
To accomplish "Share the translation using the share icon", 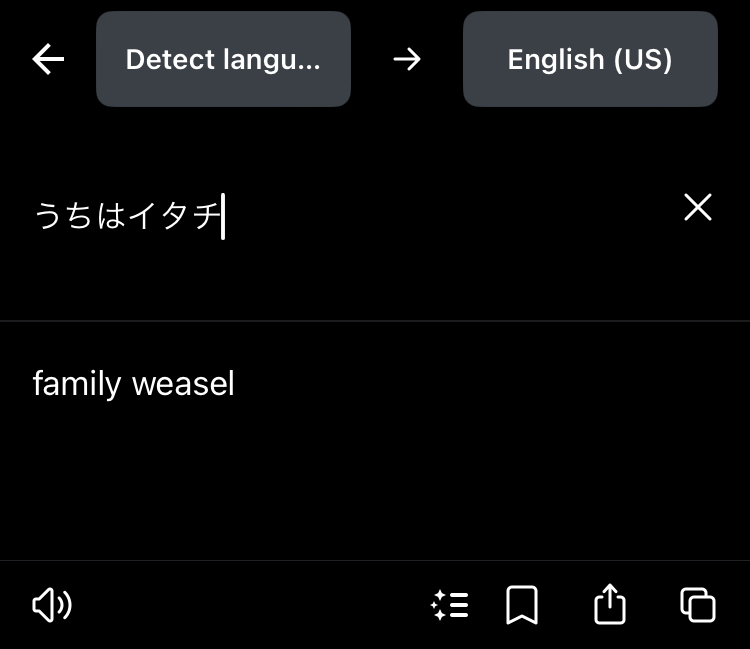I will coord(610,604).
